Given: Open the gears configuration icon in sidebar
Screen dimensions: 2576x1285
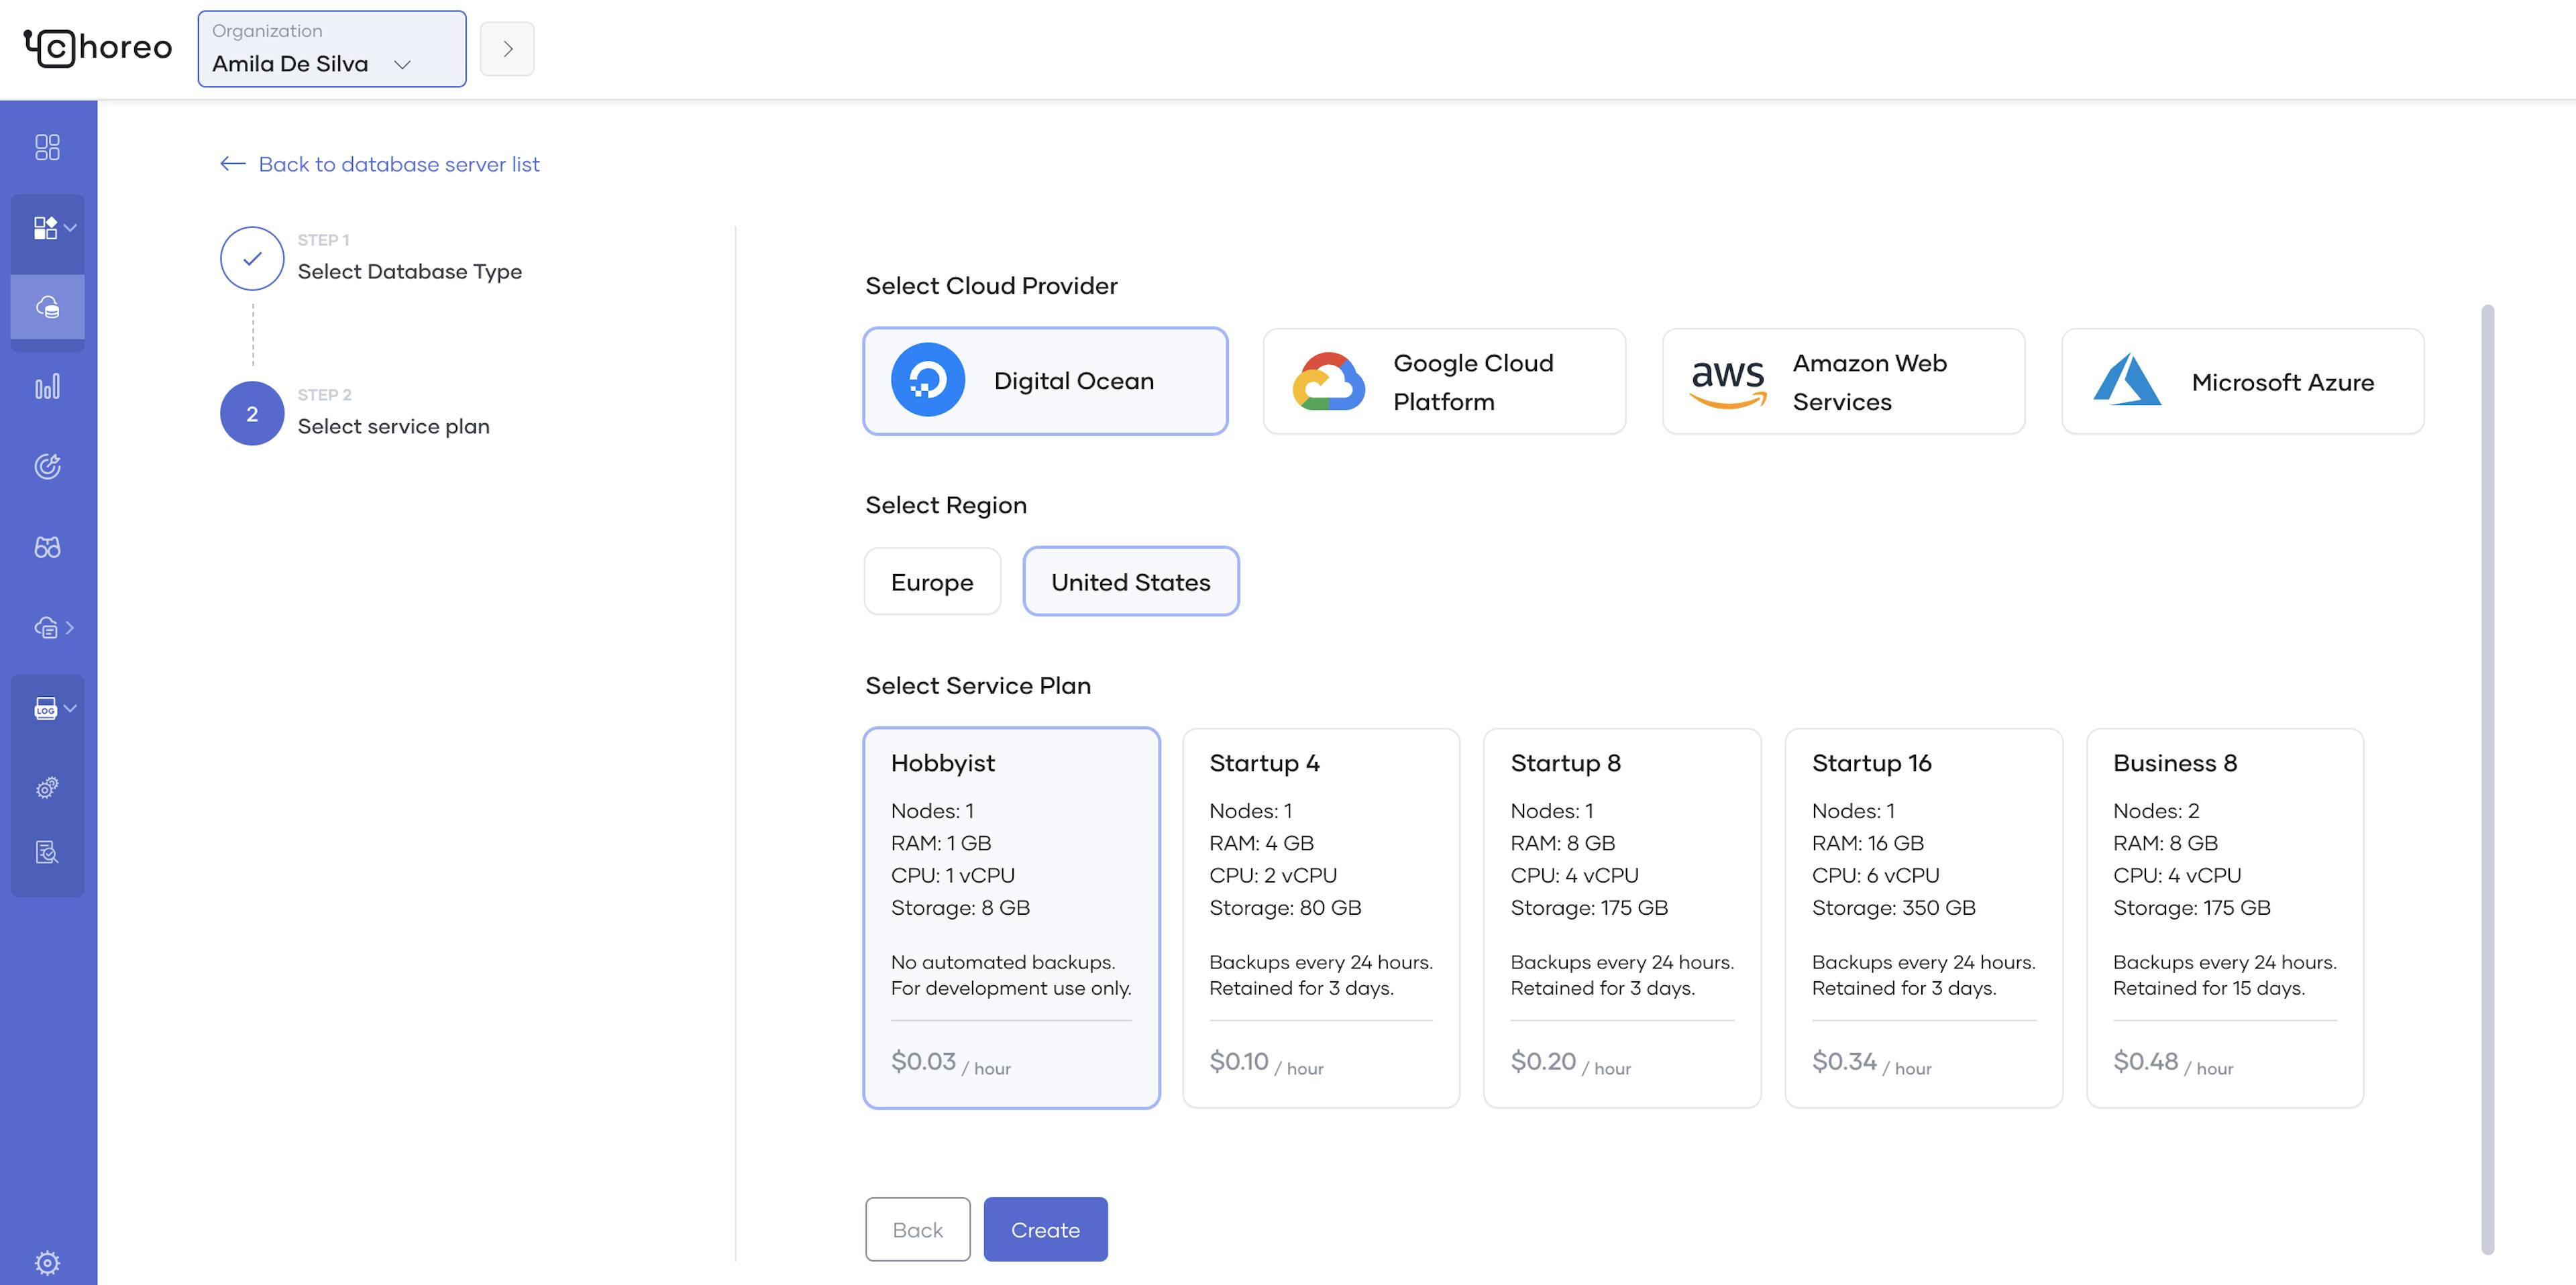Looking at the screenshot, I should coord(47,788).
